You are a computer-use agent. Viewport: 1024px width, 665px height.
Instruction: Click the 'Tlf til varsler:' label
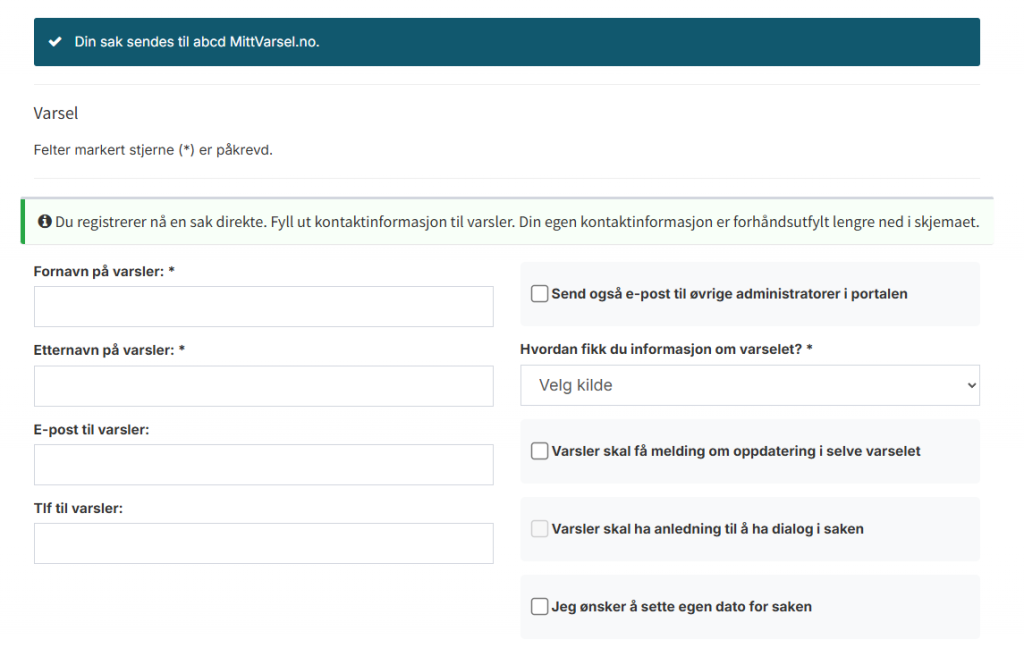point(78,508)
